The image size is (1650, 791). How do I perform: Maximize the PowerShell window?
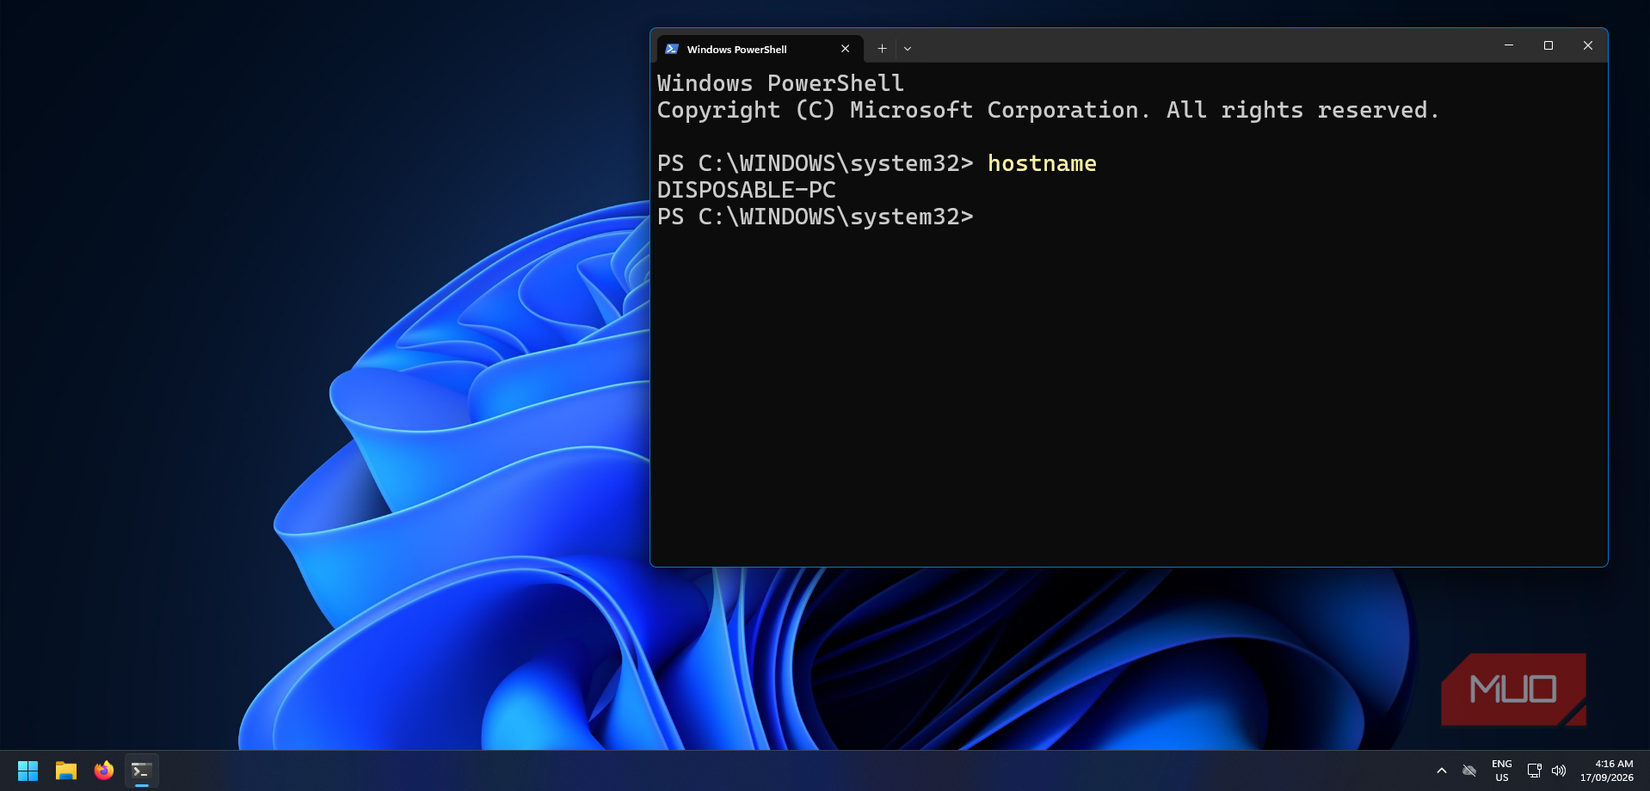pyautogui.click(x=1548, y=45)
